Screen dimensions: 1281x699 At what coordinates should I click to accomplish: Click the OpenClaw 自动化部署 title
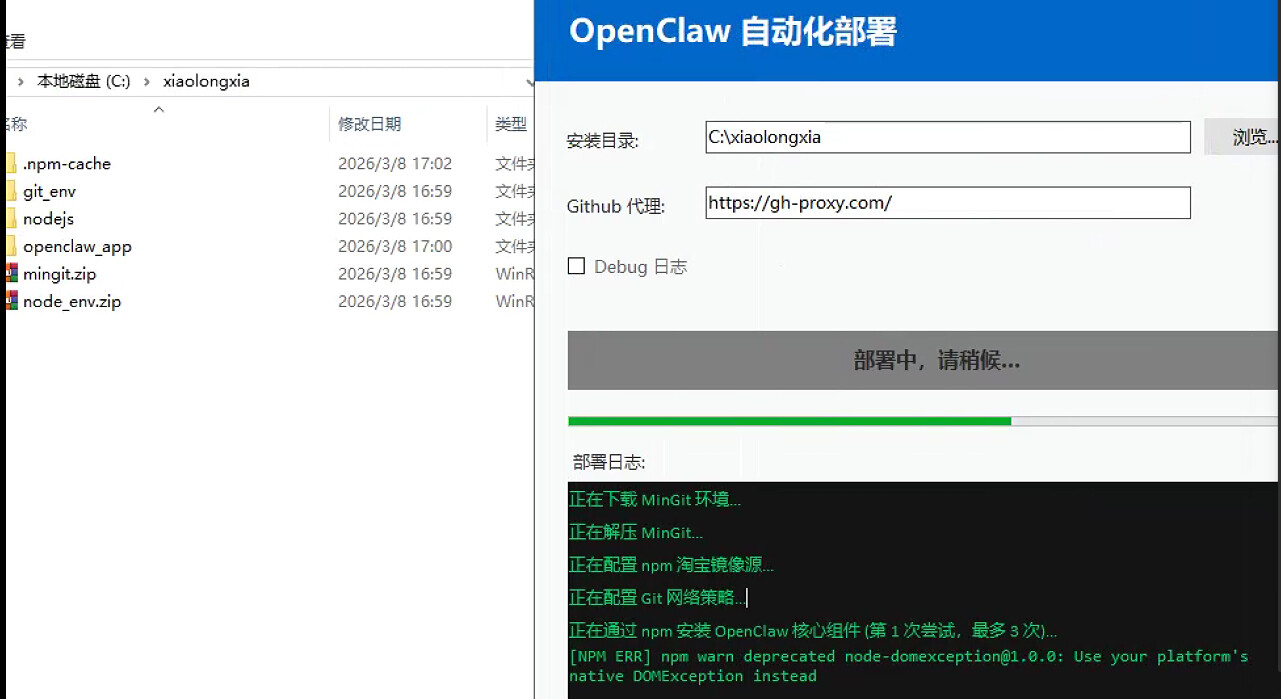coord(733,31)
